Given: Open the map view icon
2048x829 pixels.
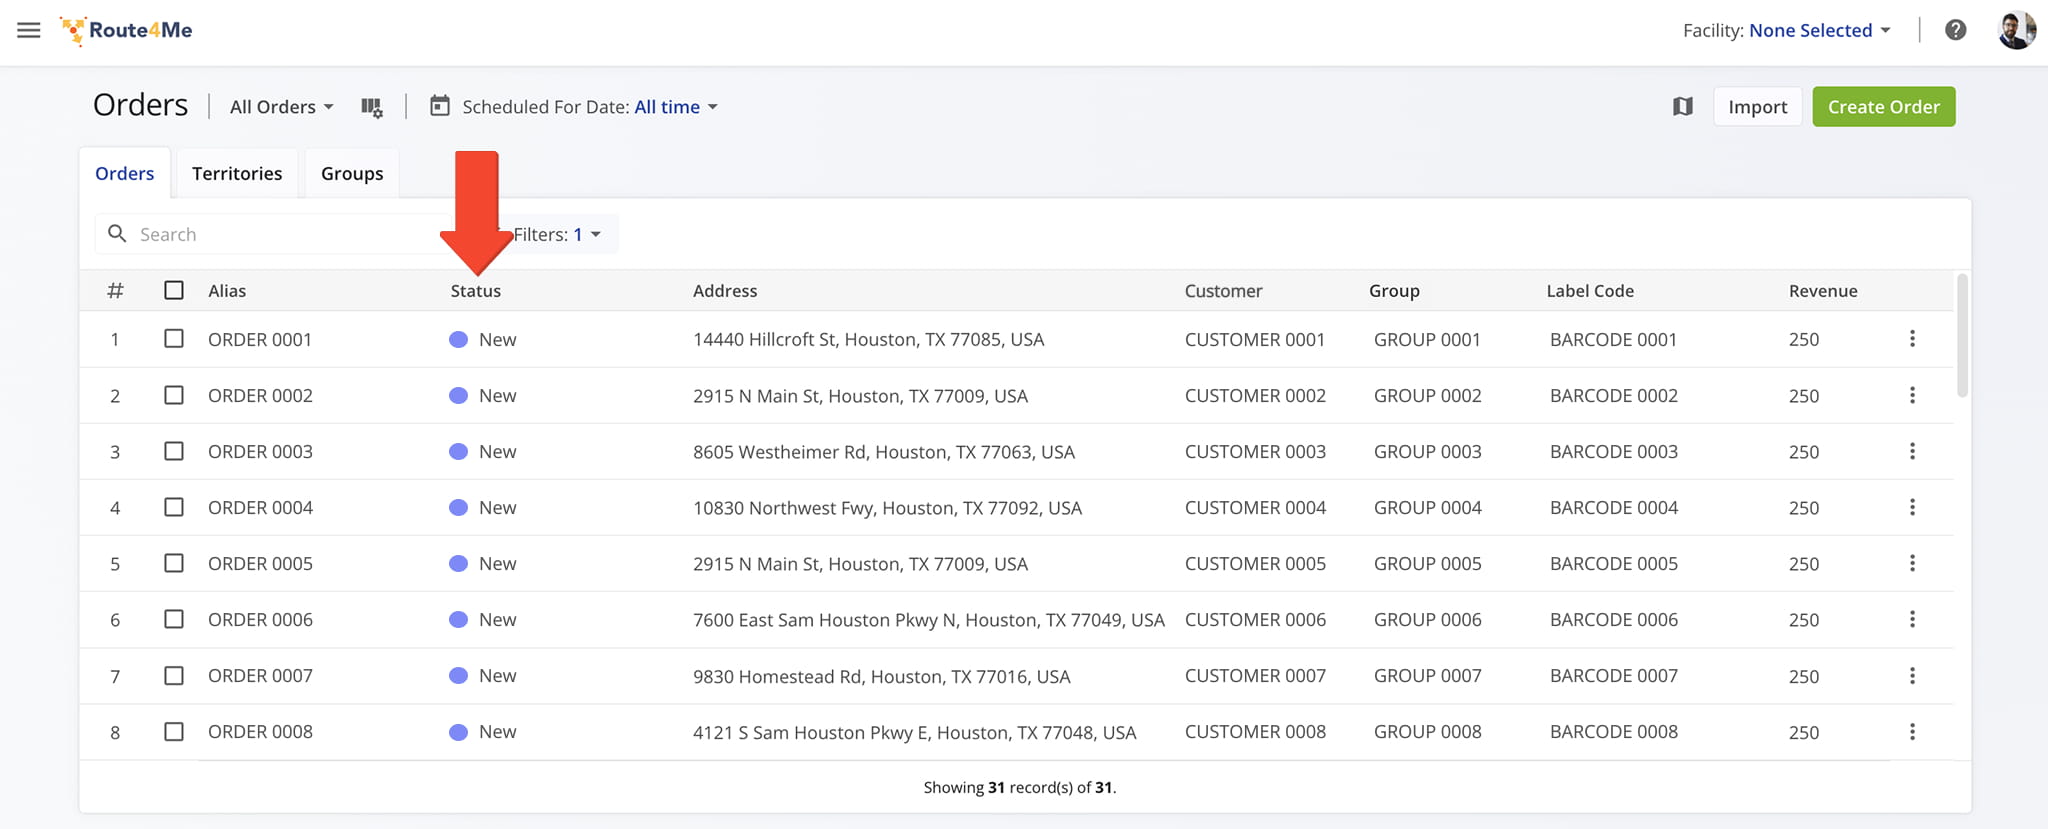Looking at the screenshot, I should click(1682, 106).
